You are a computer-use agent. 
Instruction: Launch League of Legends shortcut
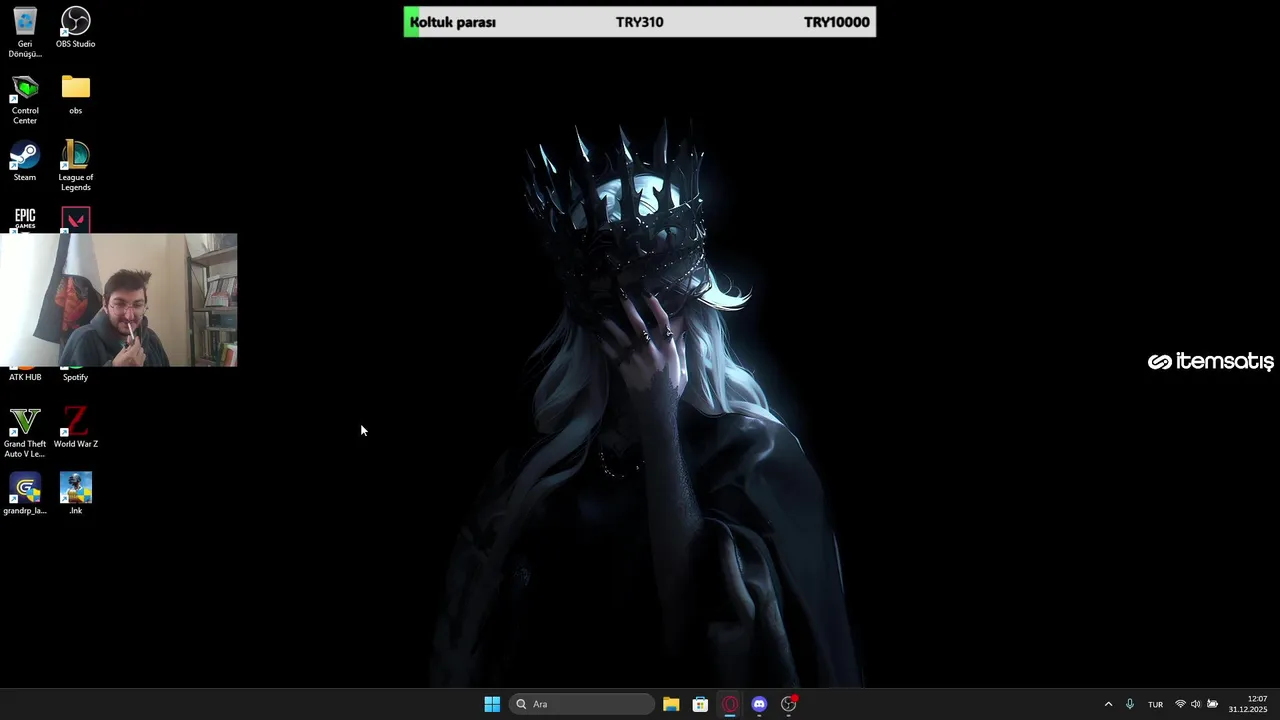tap(76, 166)
